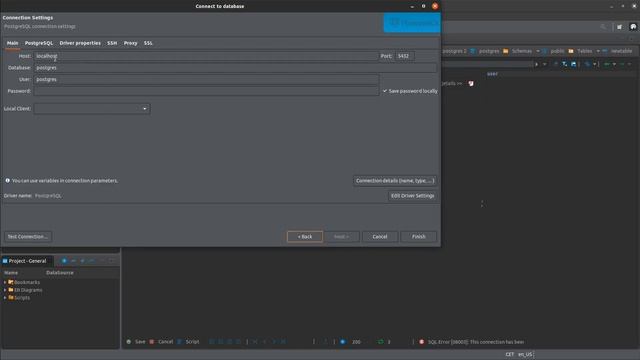Screen dimensions: 640x360
Task: Open Connection details (name, type, ...)
Action: pyautogui.click(x=395, y=180)
